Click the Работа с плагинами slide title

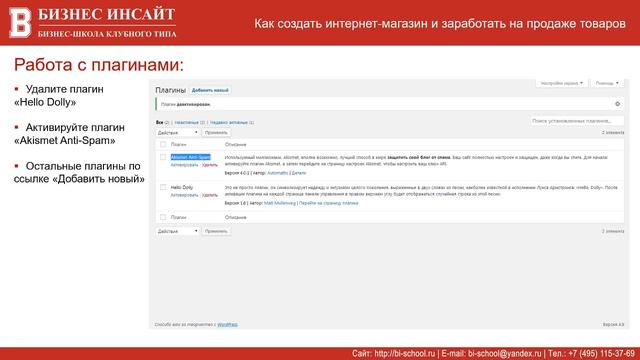pos(99,64)
